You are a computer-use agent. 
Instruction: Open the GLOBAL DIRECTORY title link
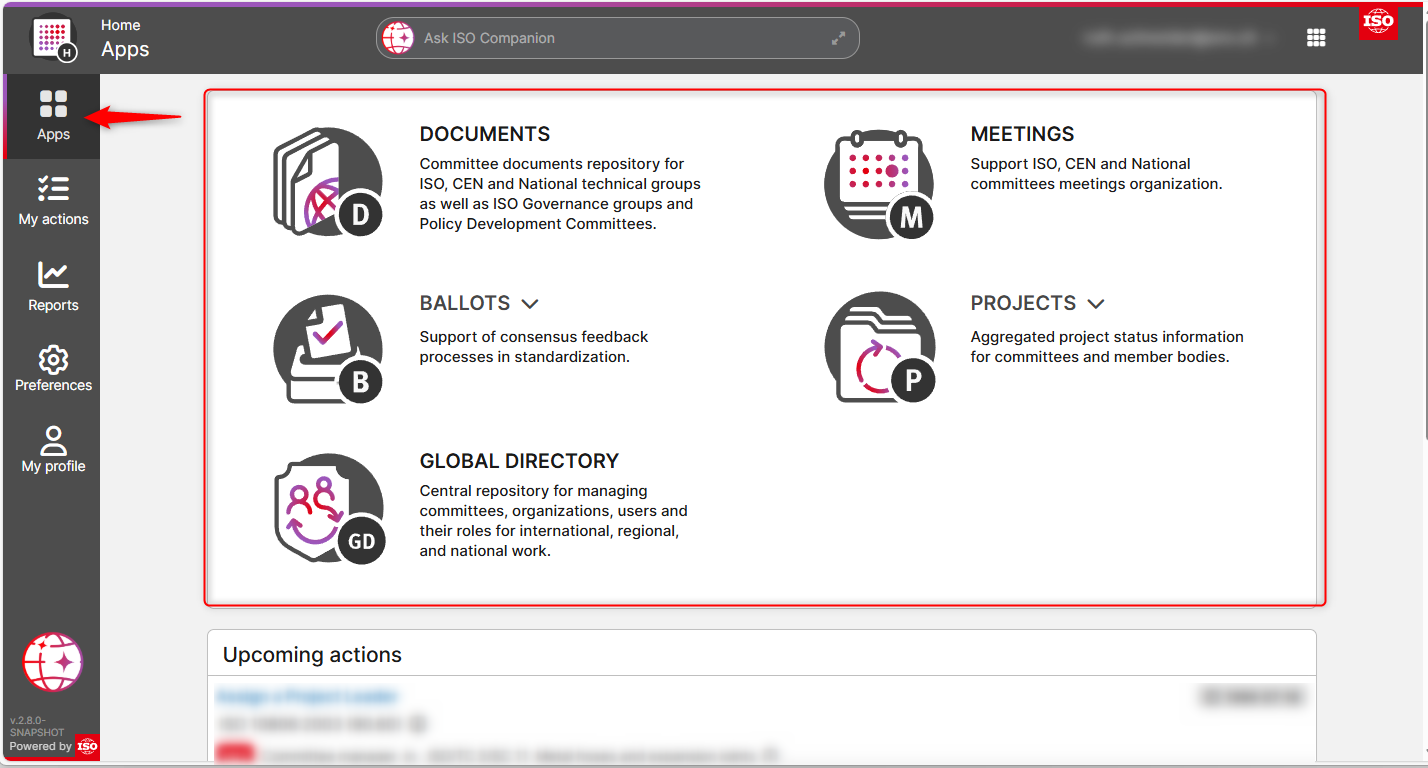[x=519, y=461]
